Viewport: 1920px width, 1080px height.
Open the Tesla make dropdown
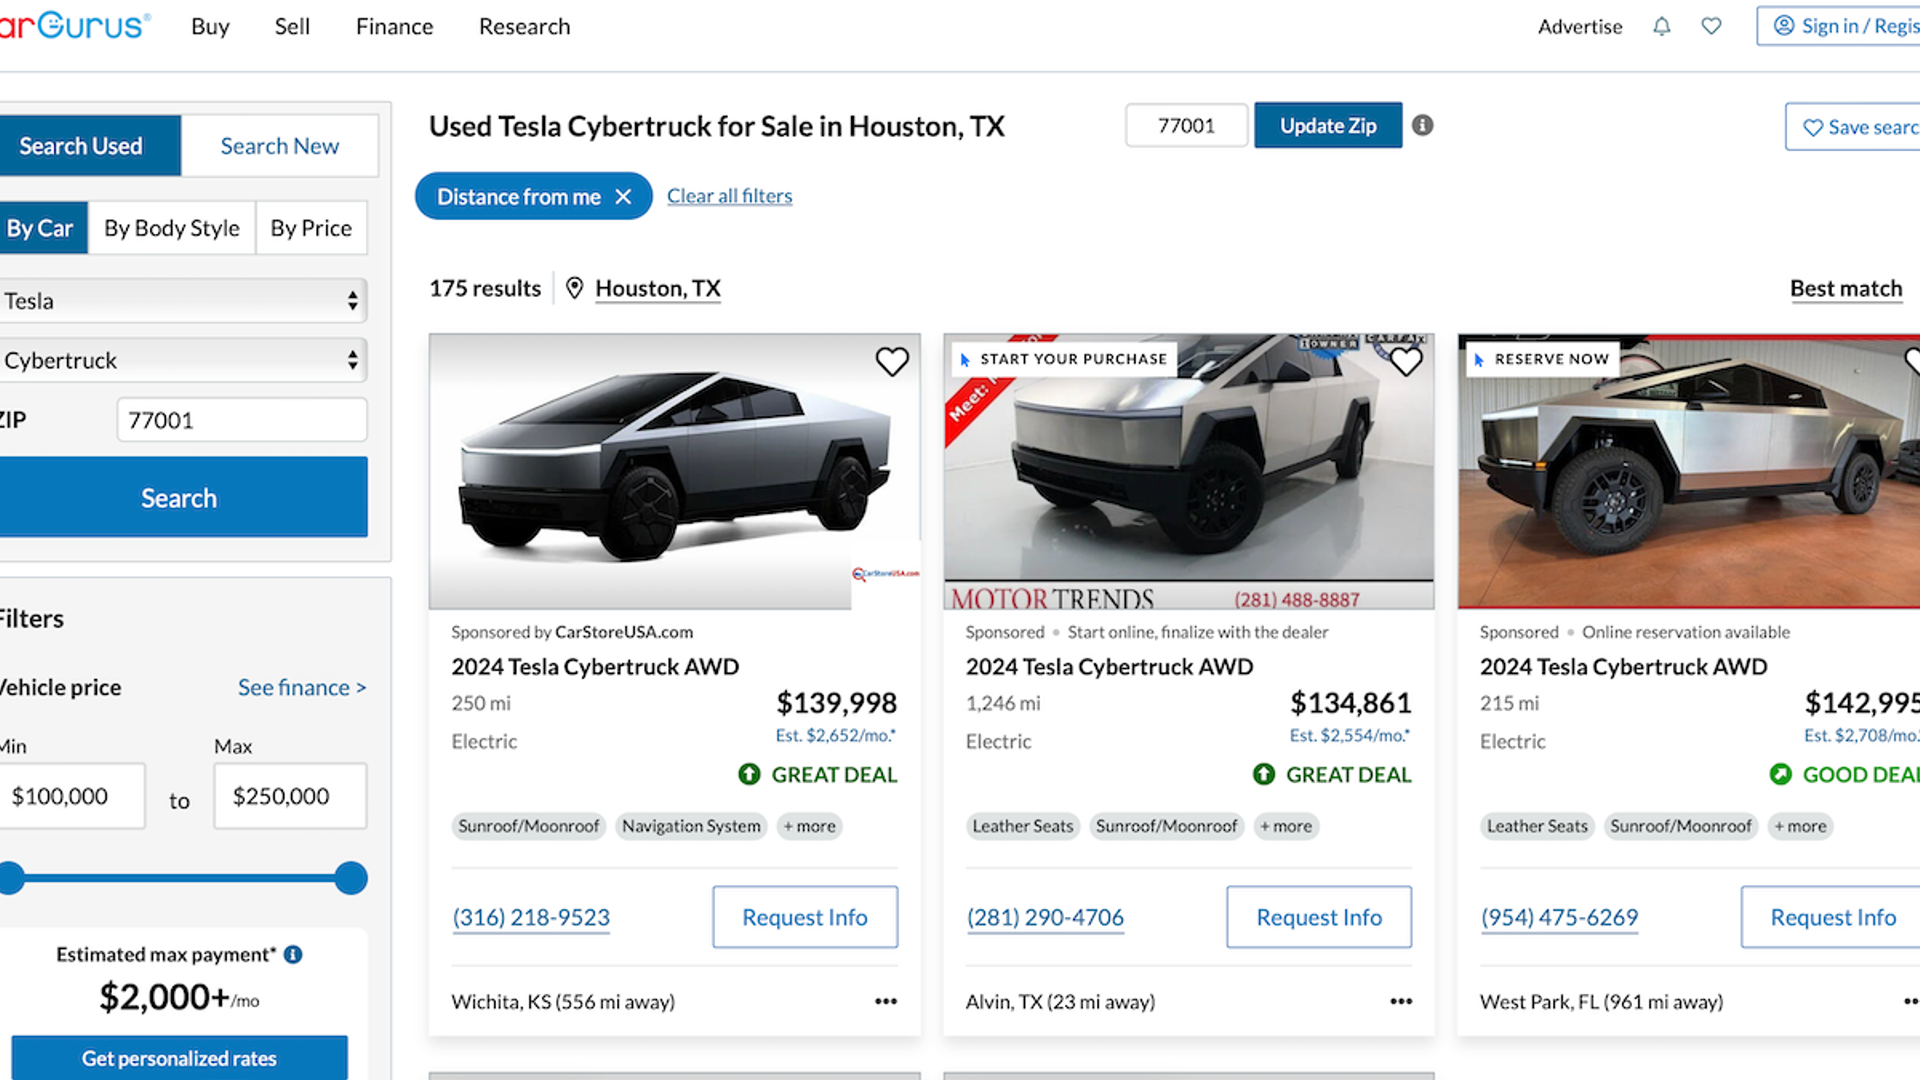(181, 301)
